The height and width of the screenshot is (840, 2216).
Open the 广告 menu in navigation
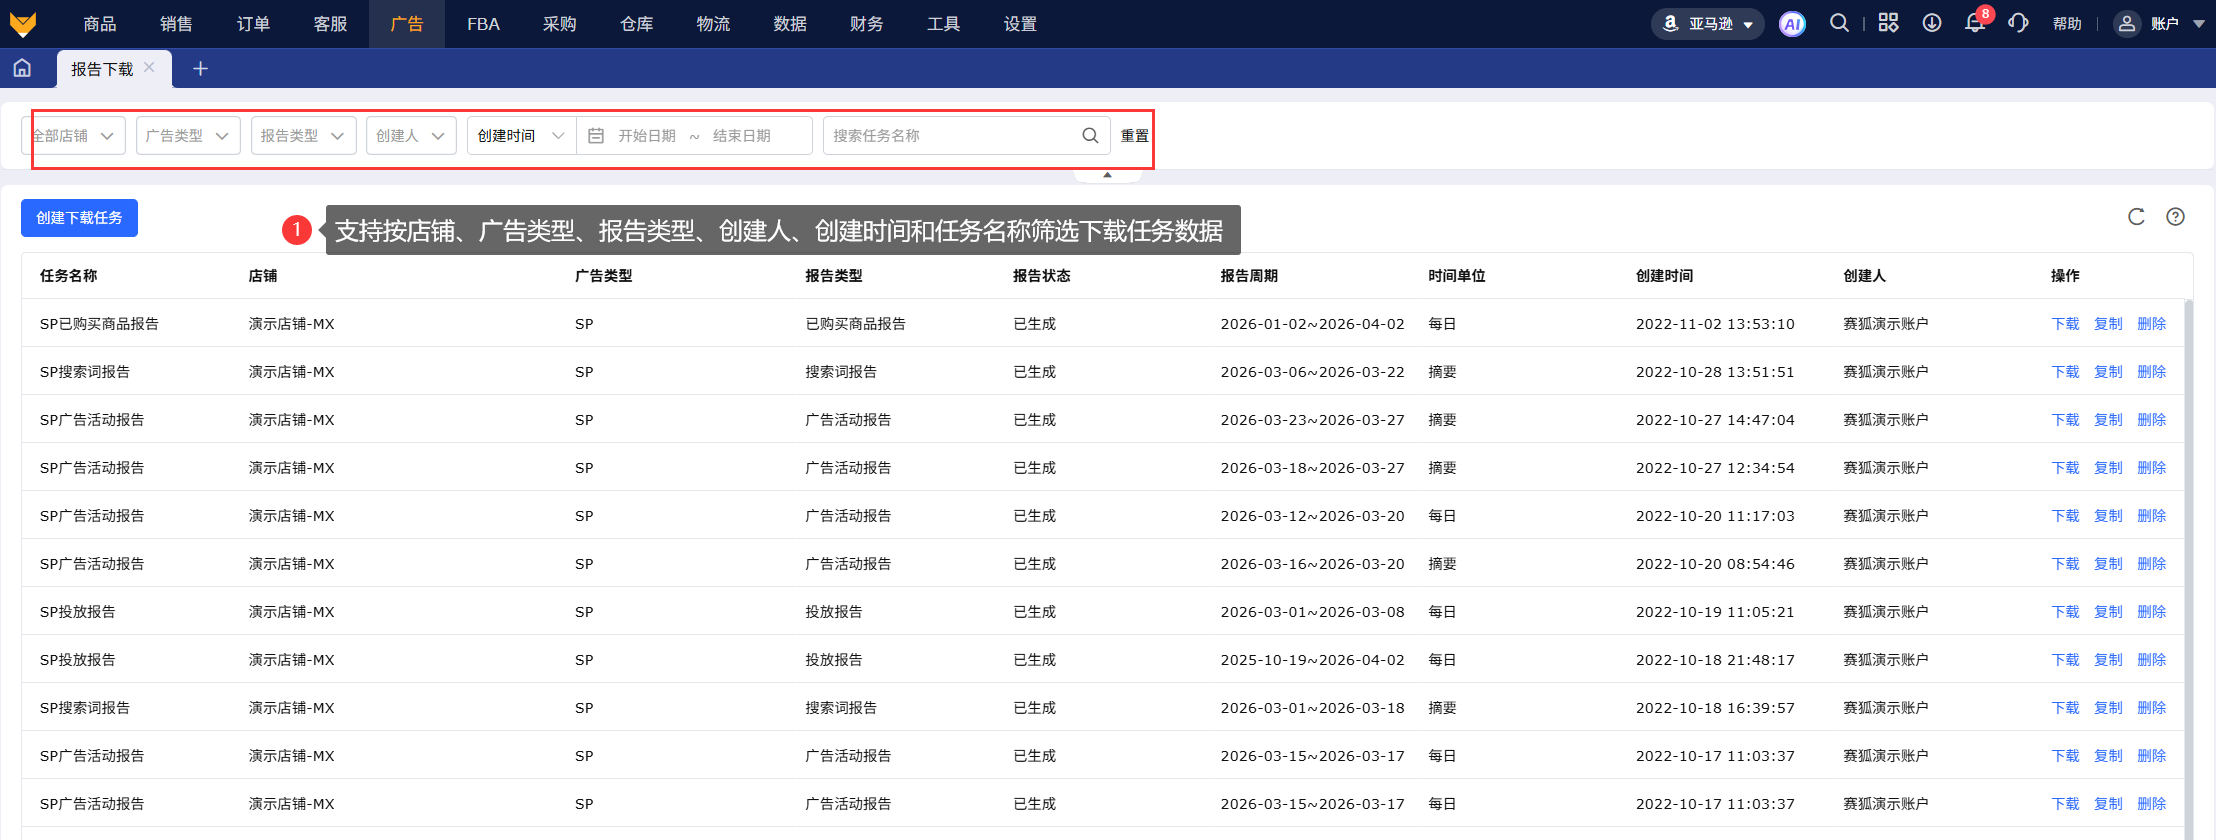click(406, 24)
